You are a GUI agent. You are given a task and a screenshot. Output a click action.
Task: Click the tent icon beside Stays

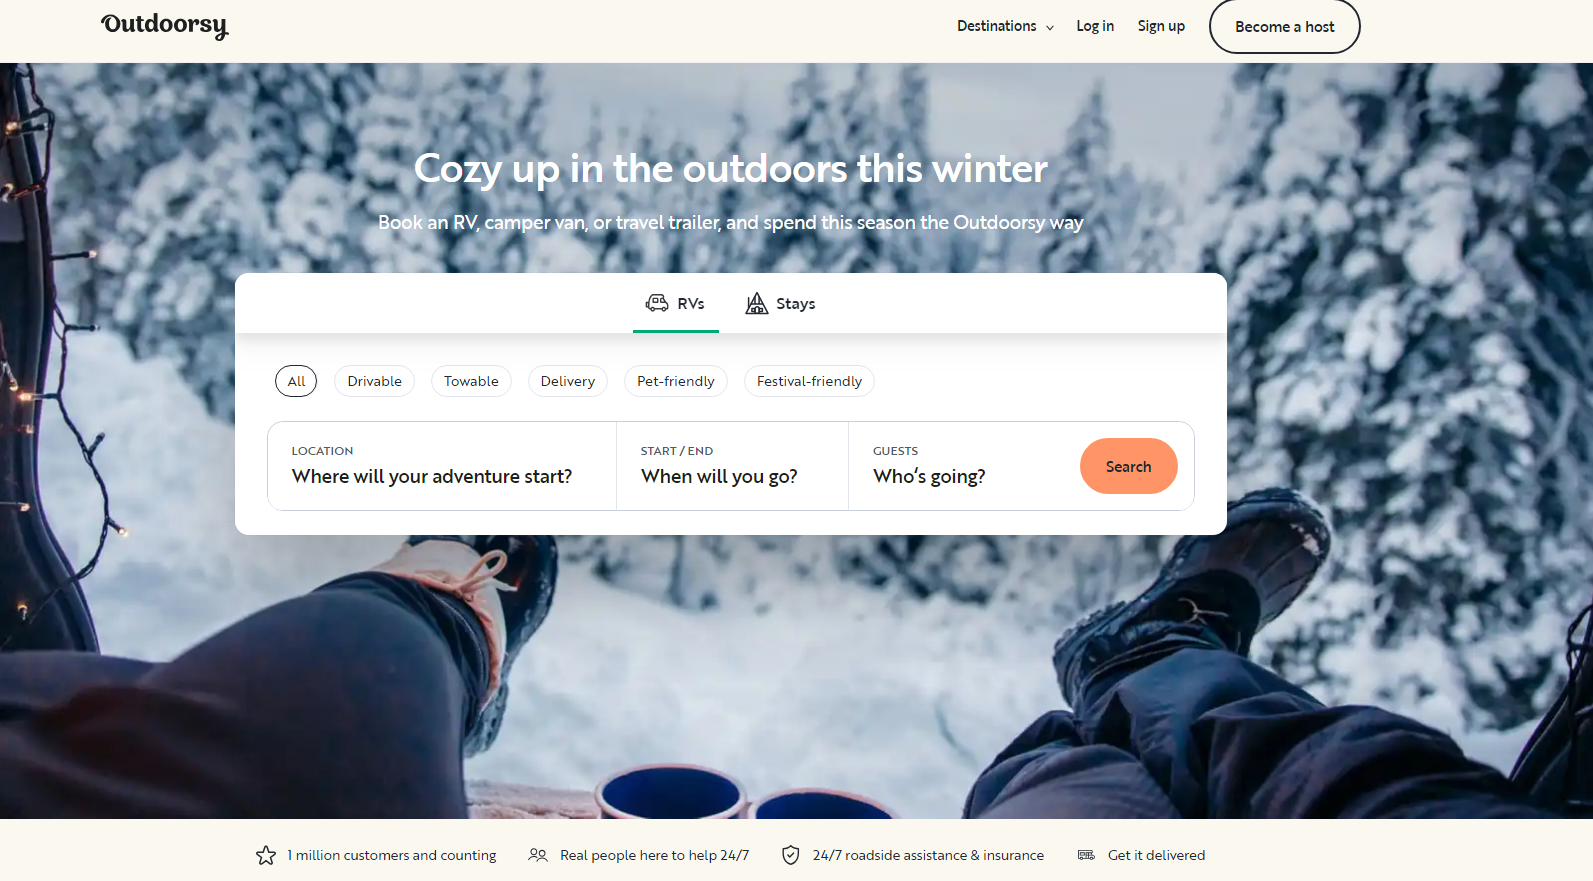(757, 303)
